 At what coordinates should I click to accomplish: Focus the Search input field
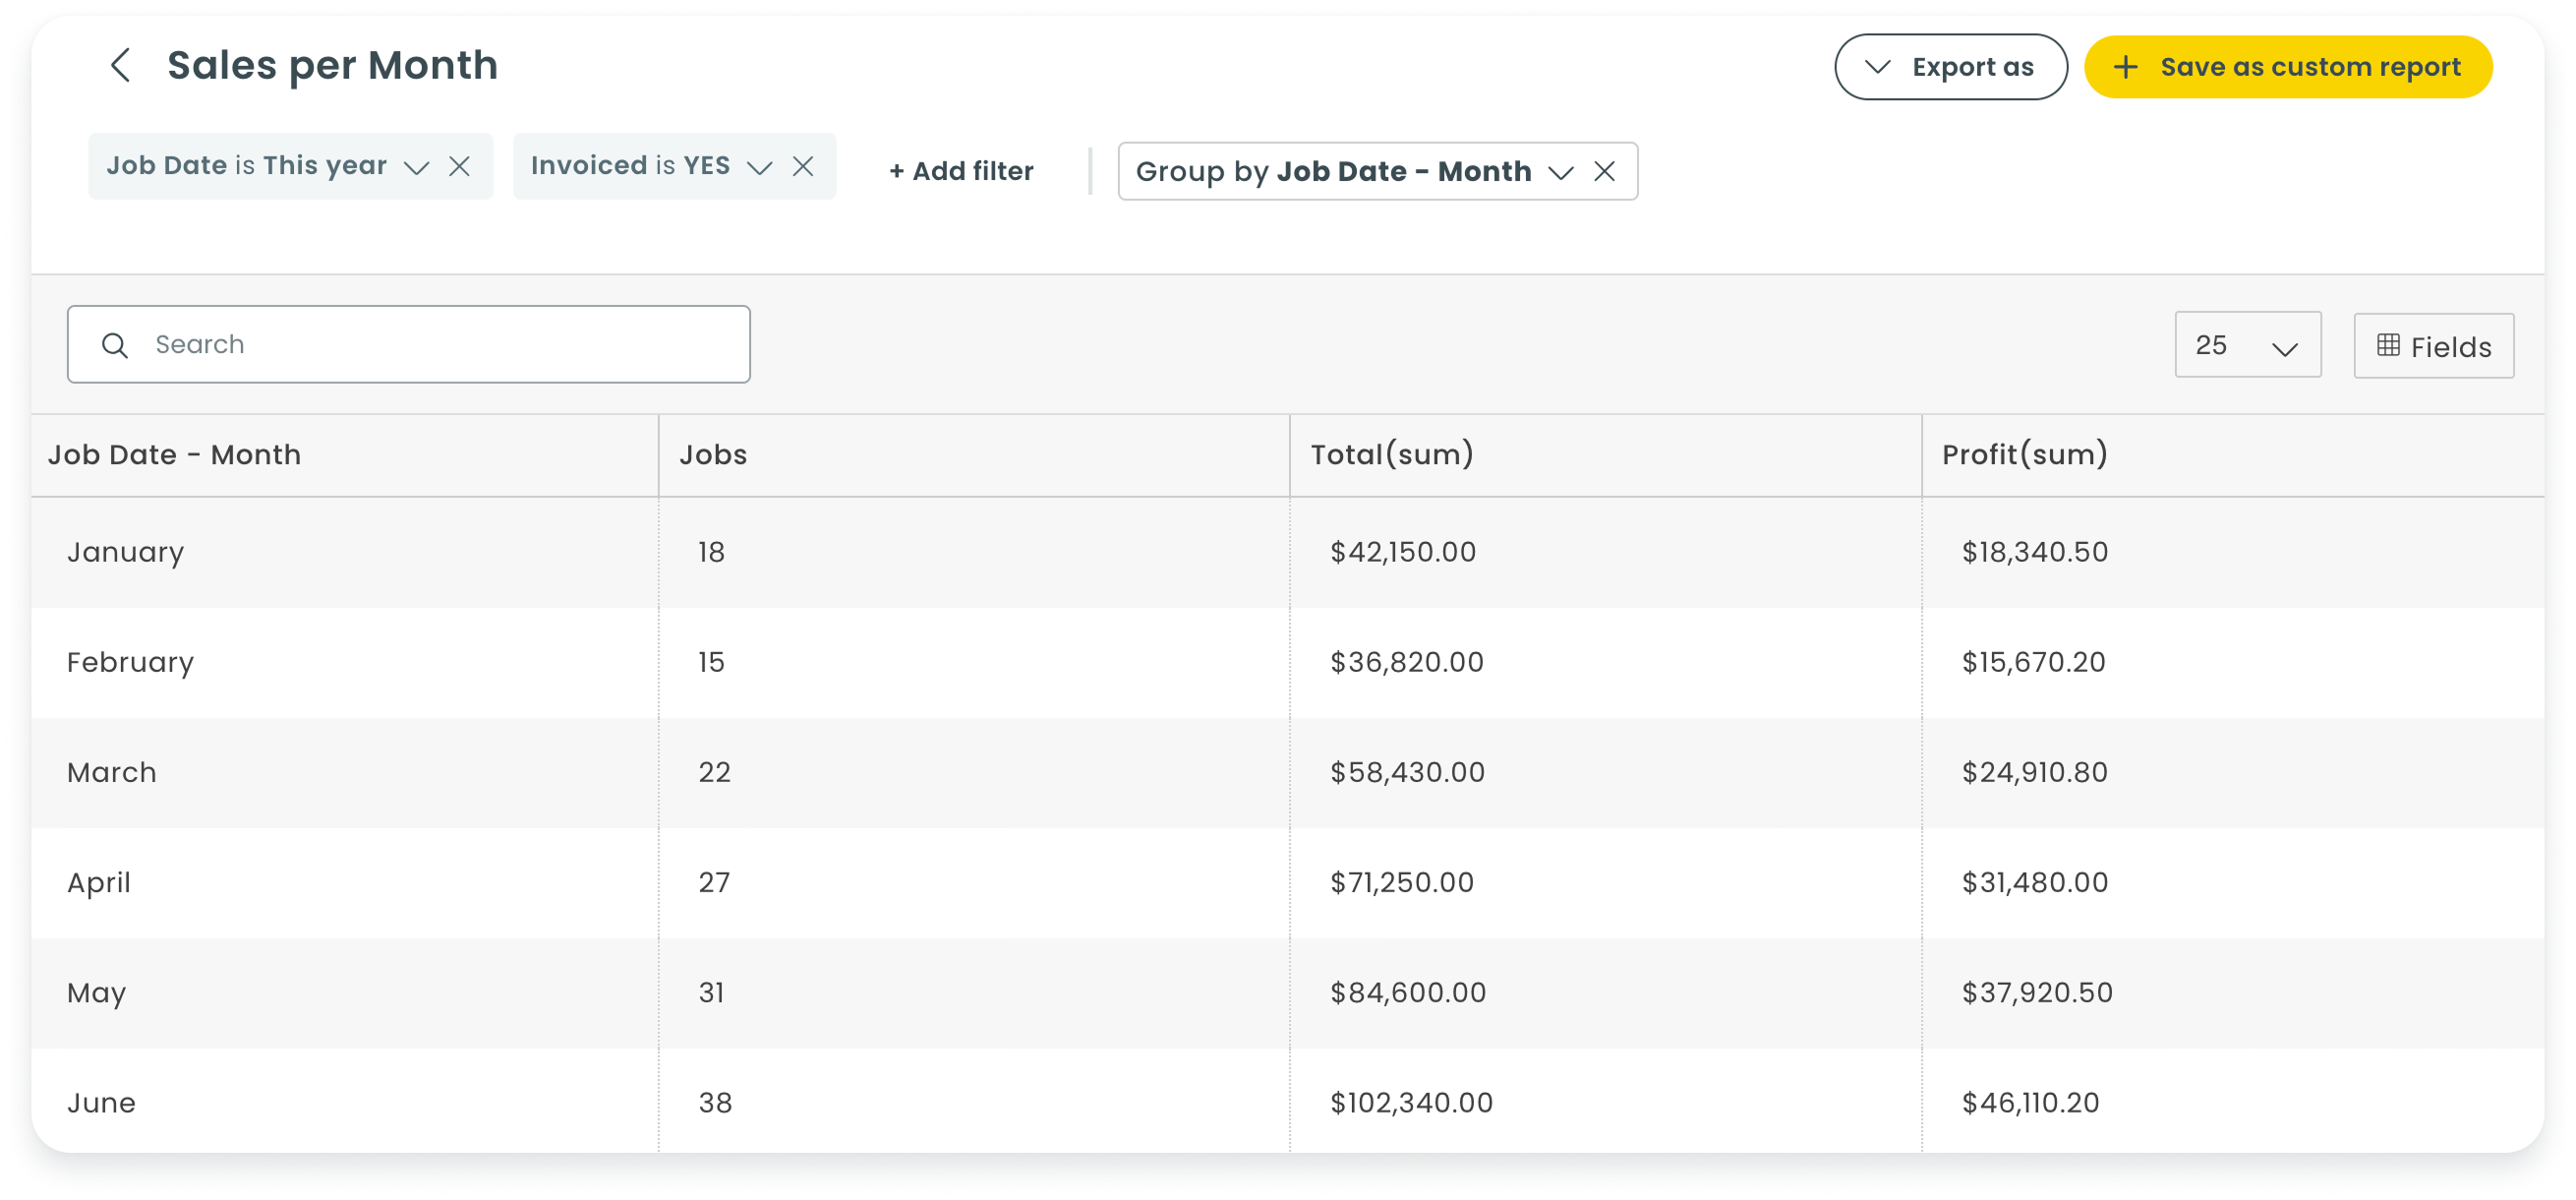tap(409, 345)
